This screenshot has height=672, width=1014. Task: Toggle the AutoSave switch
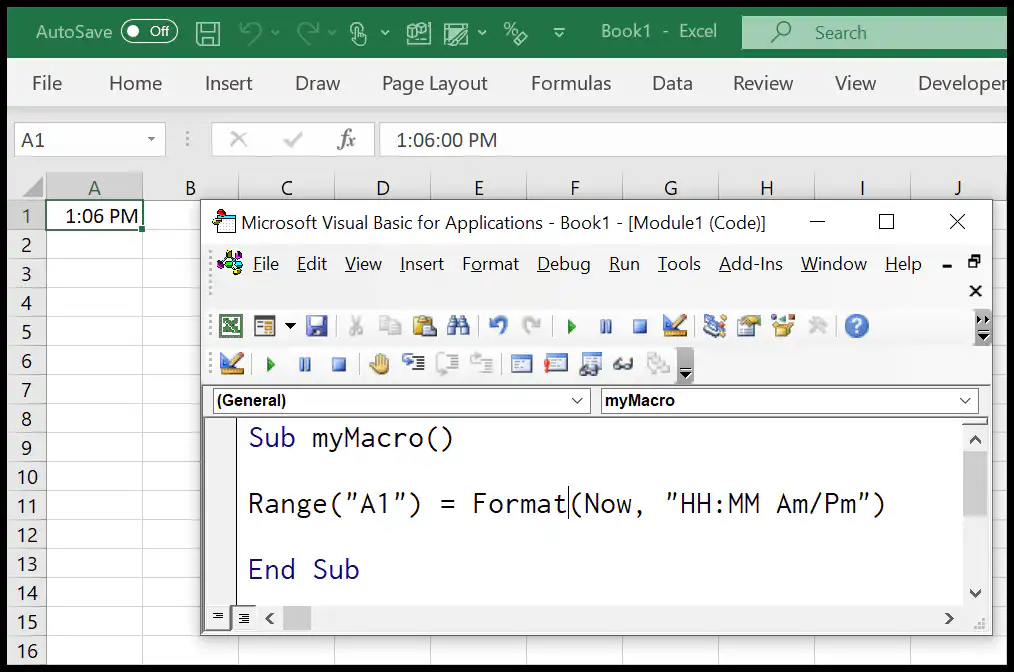pyautogui.click(x=149, y=31)
